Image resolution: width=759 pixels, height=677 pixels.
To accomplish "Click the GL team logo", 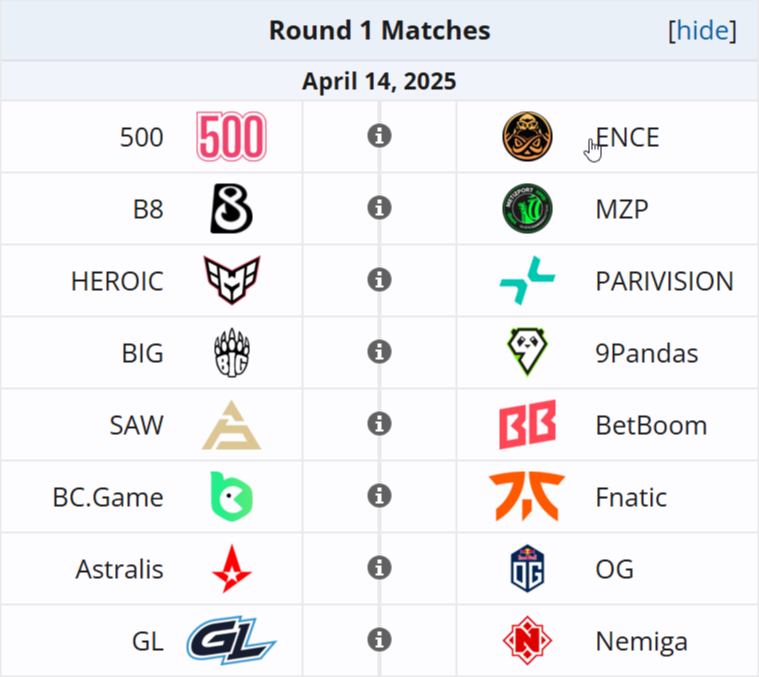I will 231,641.
